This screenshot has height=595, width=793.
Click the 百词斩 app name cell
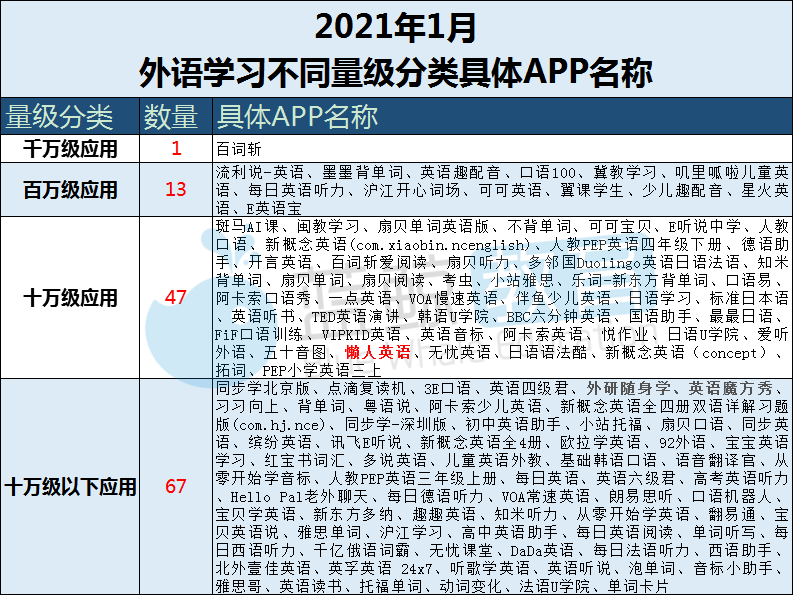237,149
